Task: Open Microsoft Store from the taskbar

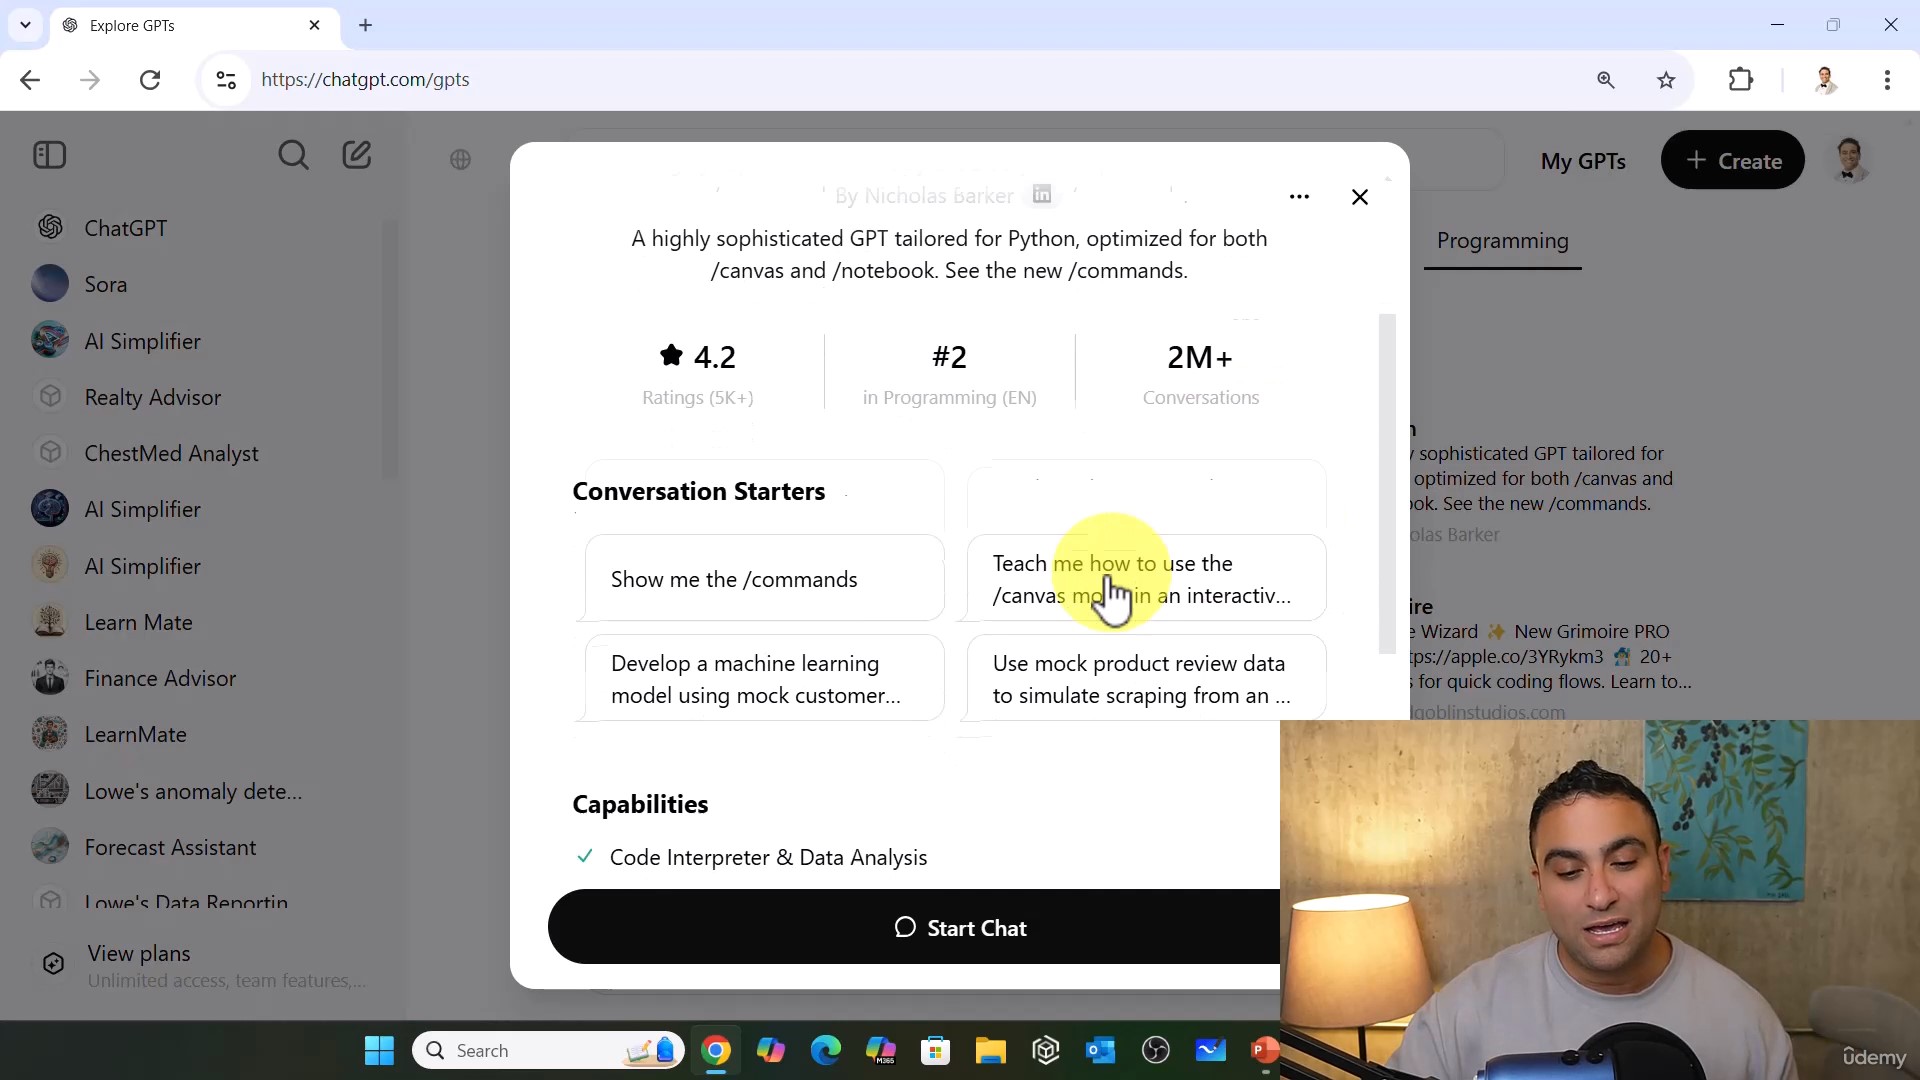Action: [936, 1051]
